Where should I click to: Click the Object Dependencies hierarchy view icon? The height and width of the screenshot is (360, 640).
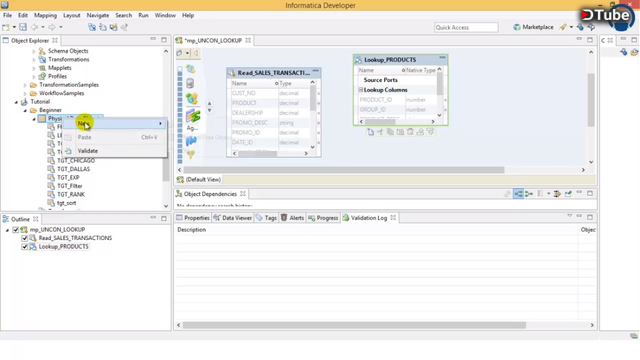pos(518,194)
